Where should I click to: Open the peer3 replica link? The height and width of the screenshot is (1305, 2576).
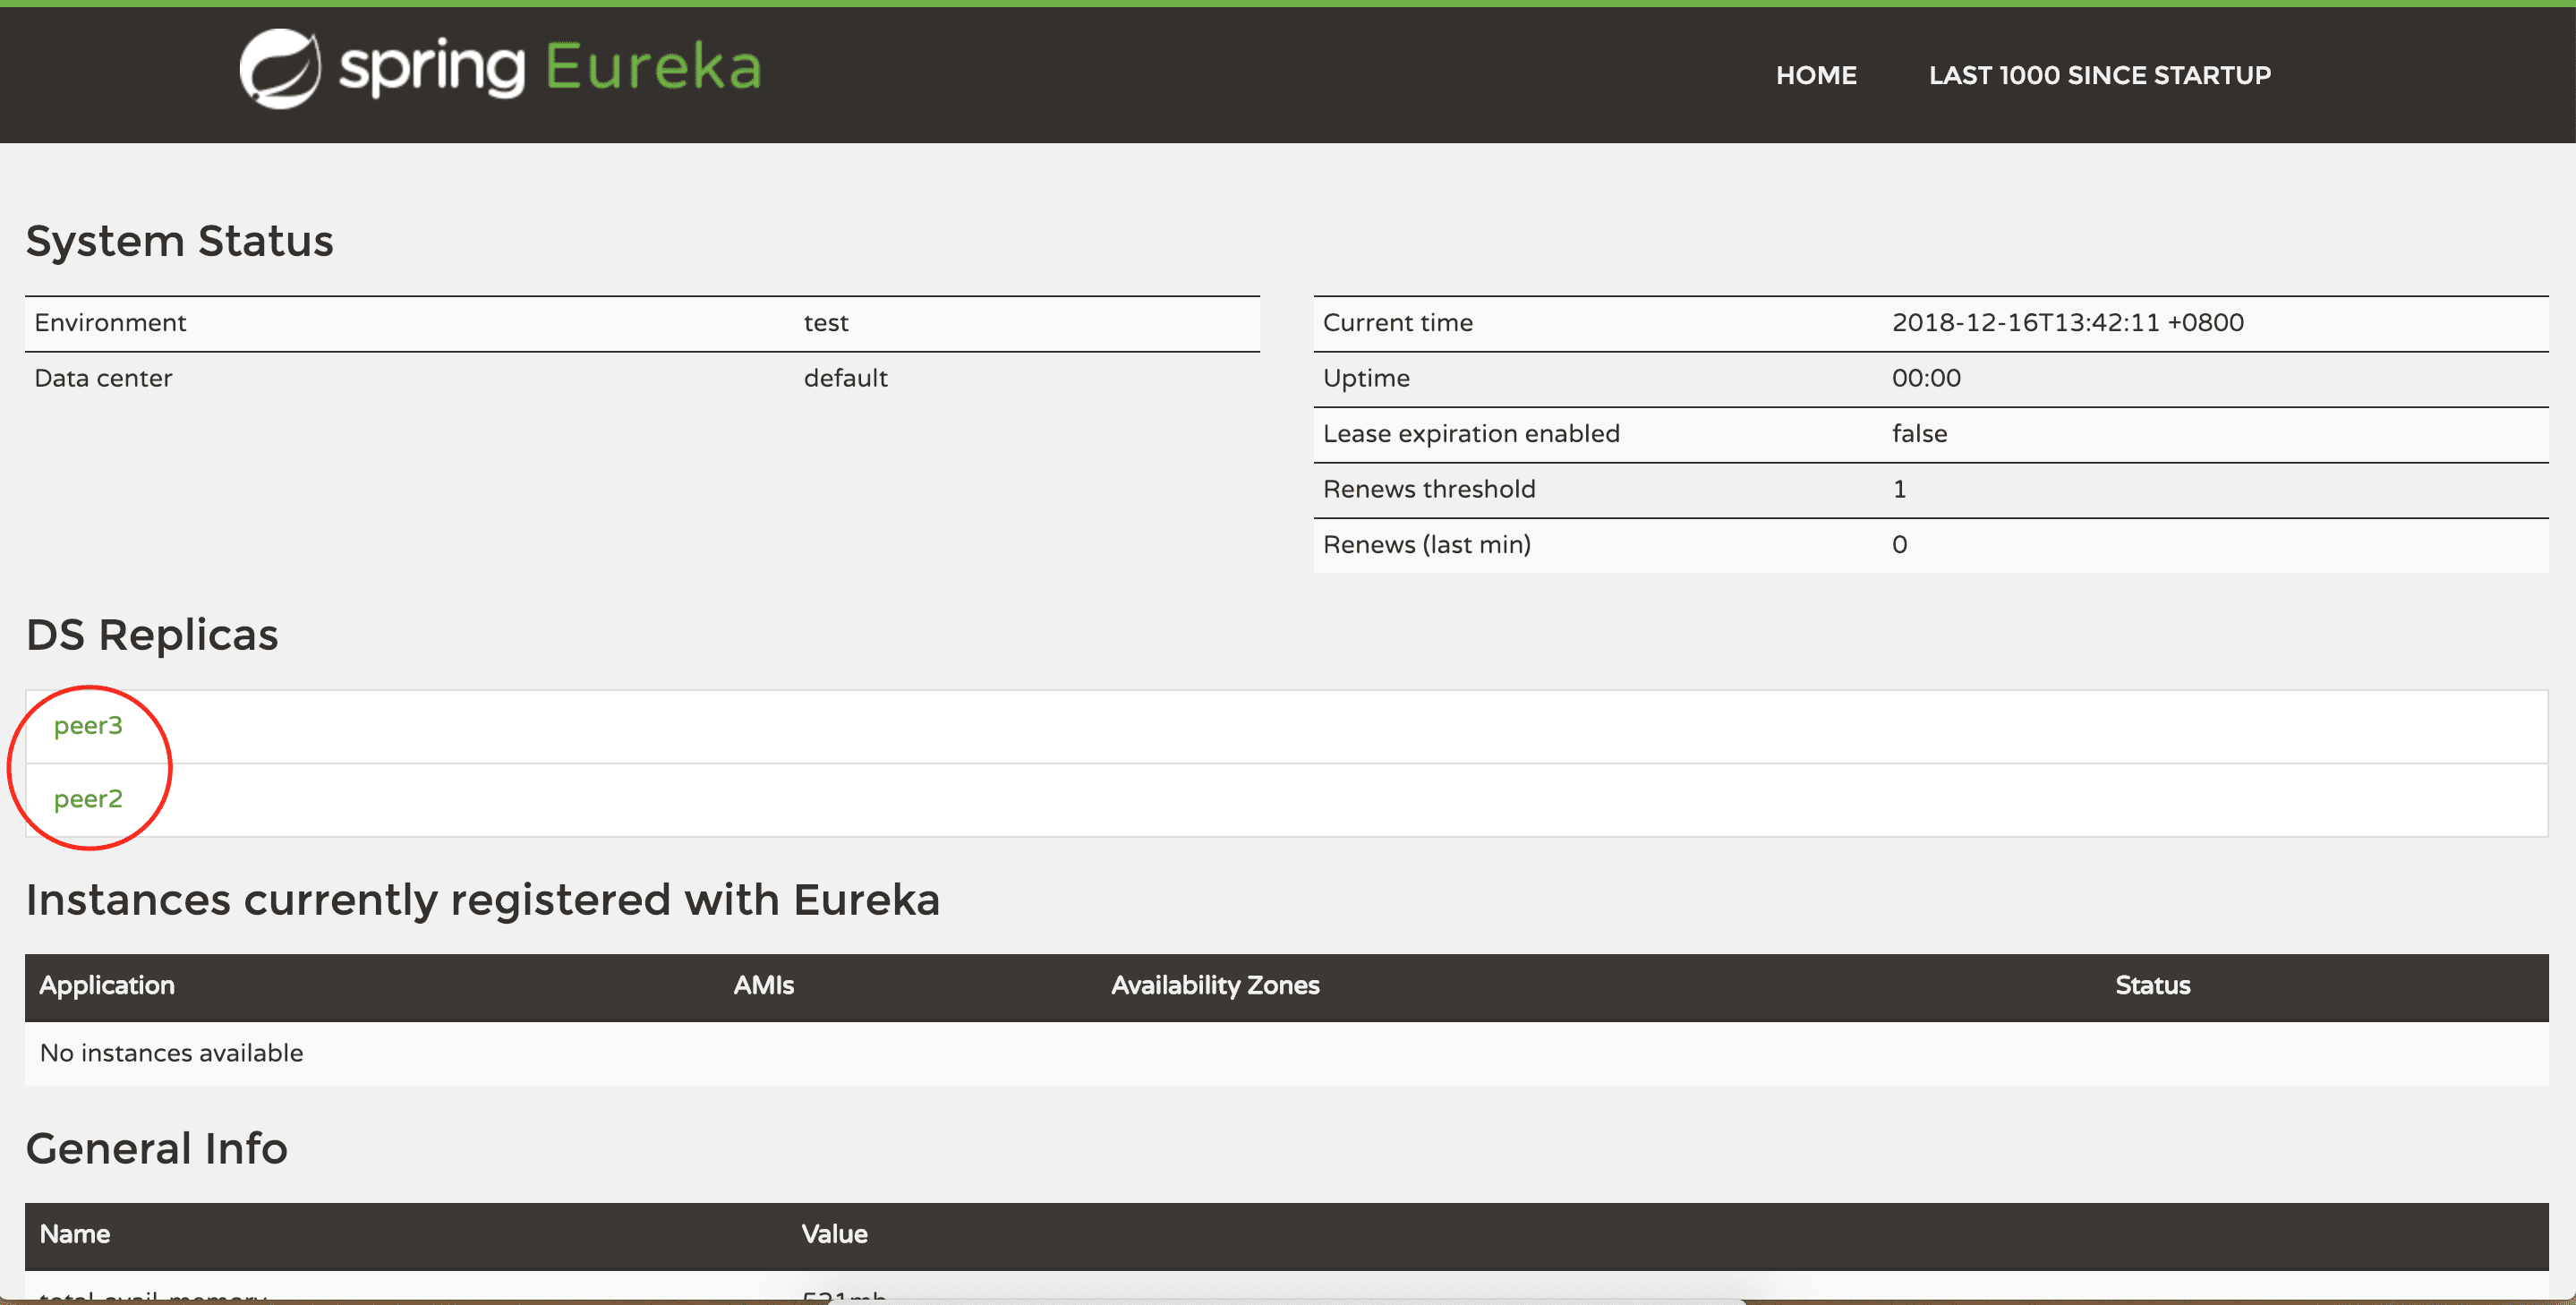pyautogui.click(x=88, y=726)
